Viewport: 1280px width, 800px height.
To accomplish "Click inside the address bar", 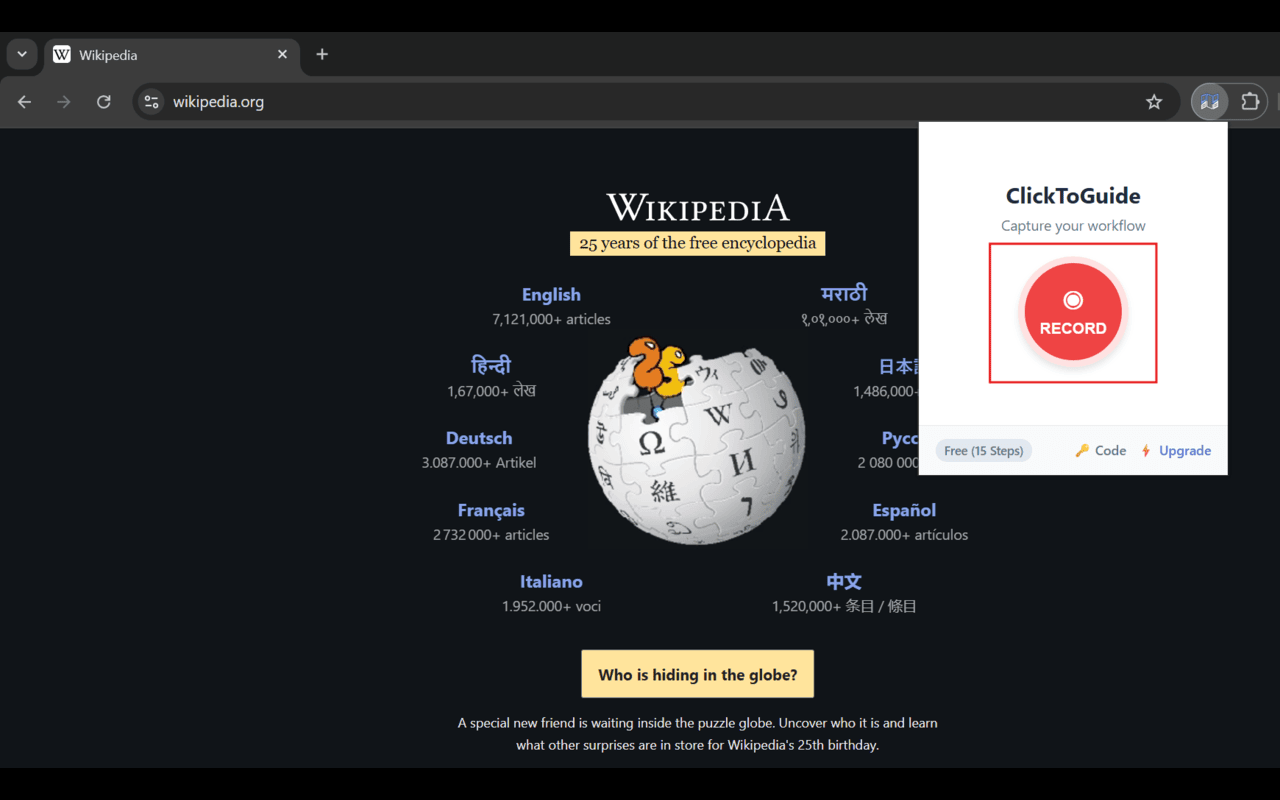I will 500,101.
